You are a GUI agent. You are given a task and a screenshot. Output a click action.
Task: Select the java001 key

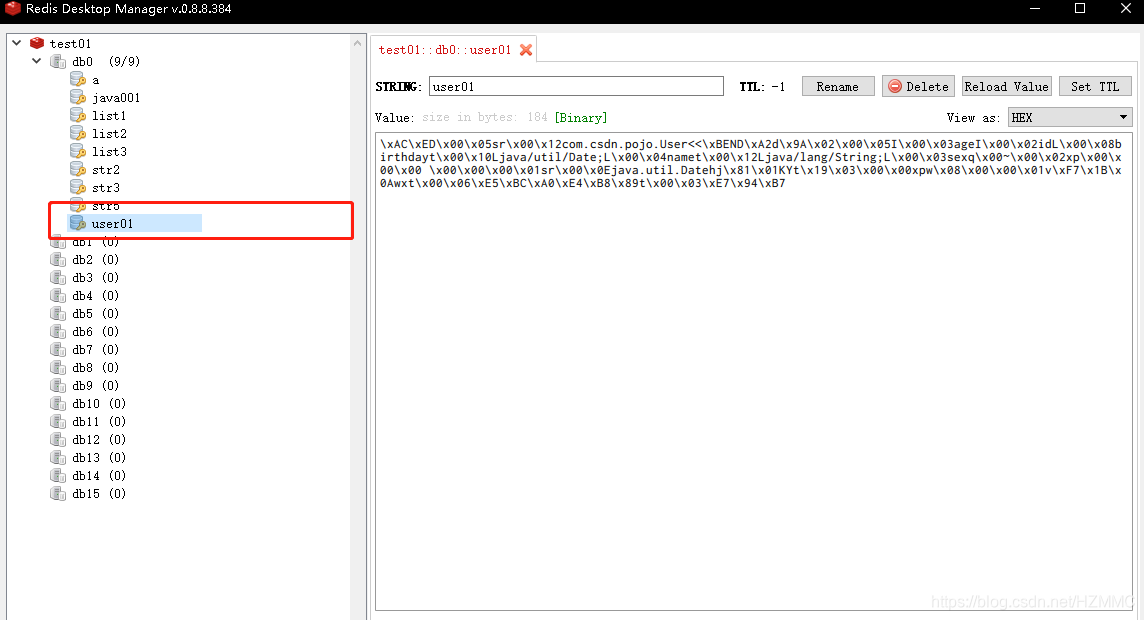click(116, 98)
